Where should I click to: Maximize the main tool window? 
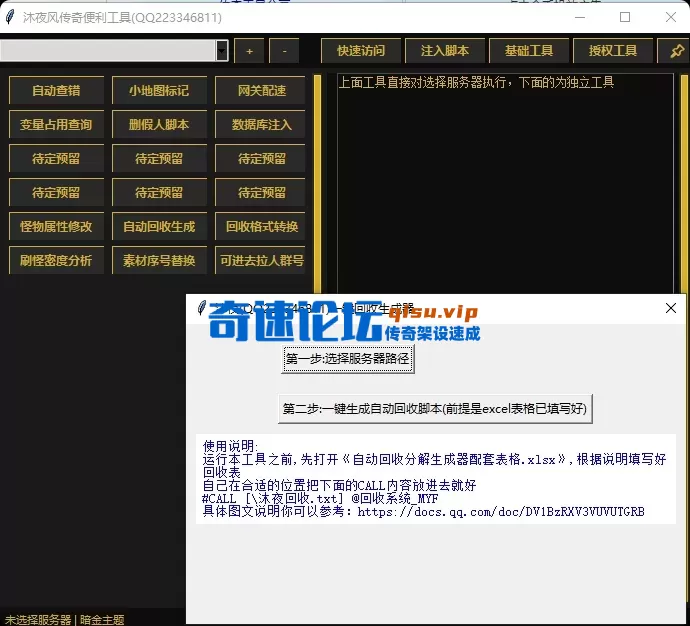[625, 17]
